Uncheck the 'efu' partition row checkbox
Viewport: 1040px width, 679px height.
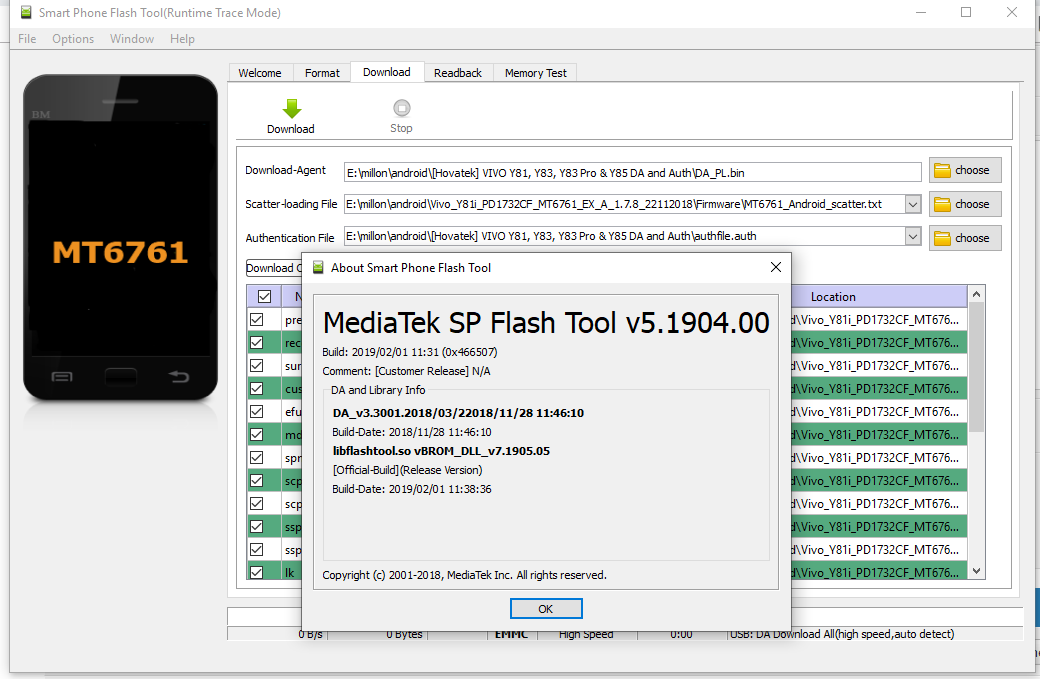coord(257,412)
